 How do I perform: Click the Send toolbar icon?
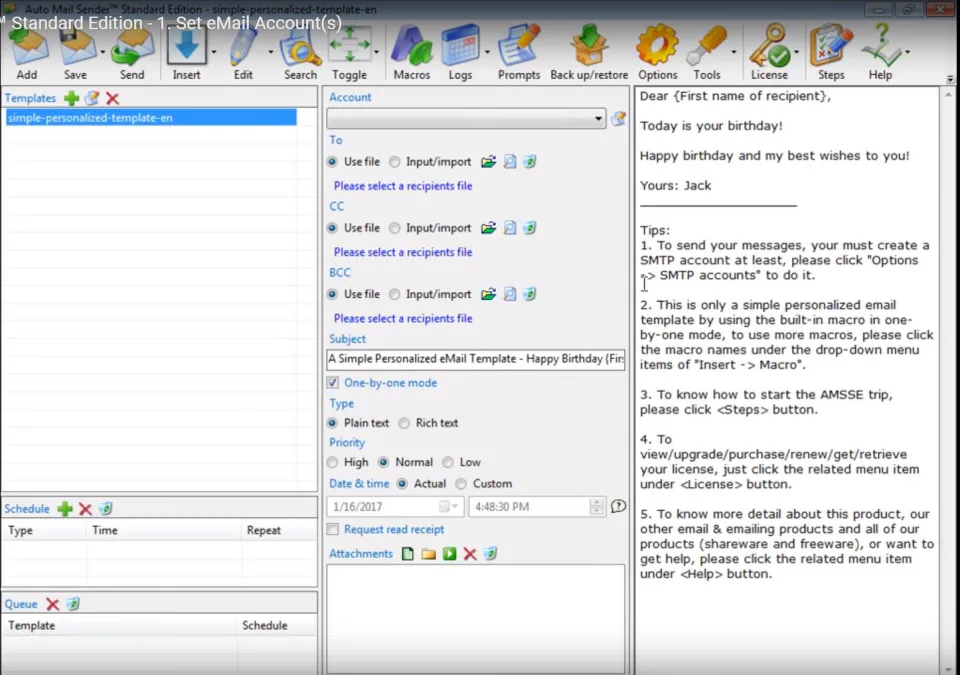click(x=132, y=55)
